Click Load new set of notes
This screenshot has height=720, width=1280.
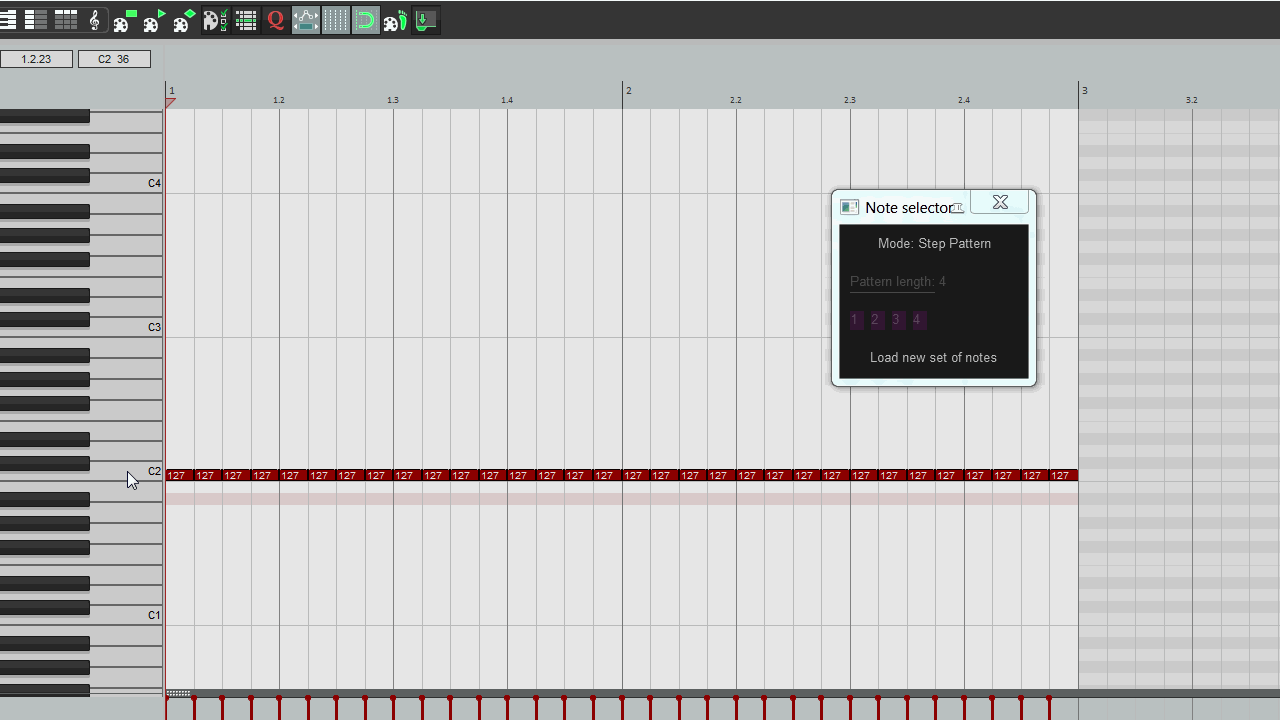click(x=933, y=357)
